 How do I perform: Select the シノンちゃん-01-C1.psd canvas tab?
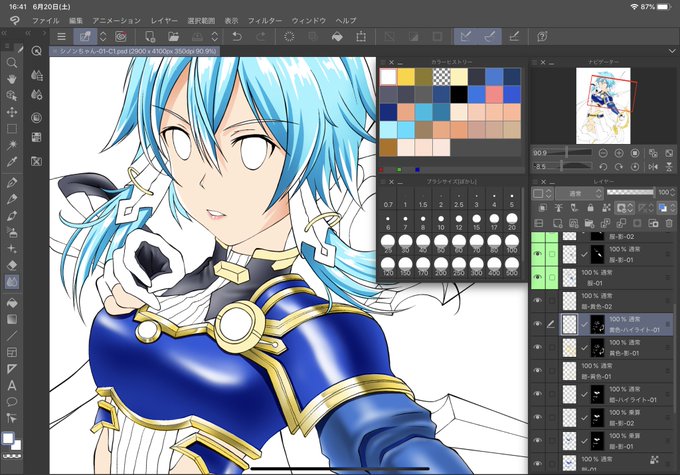pos(135,51)
